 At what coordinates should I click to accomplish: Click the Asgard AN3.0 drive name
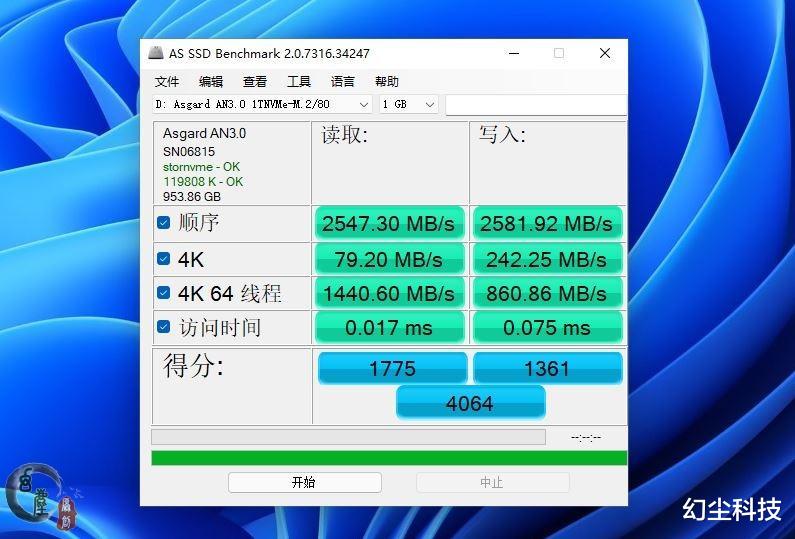(x=204, y=133)
